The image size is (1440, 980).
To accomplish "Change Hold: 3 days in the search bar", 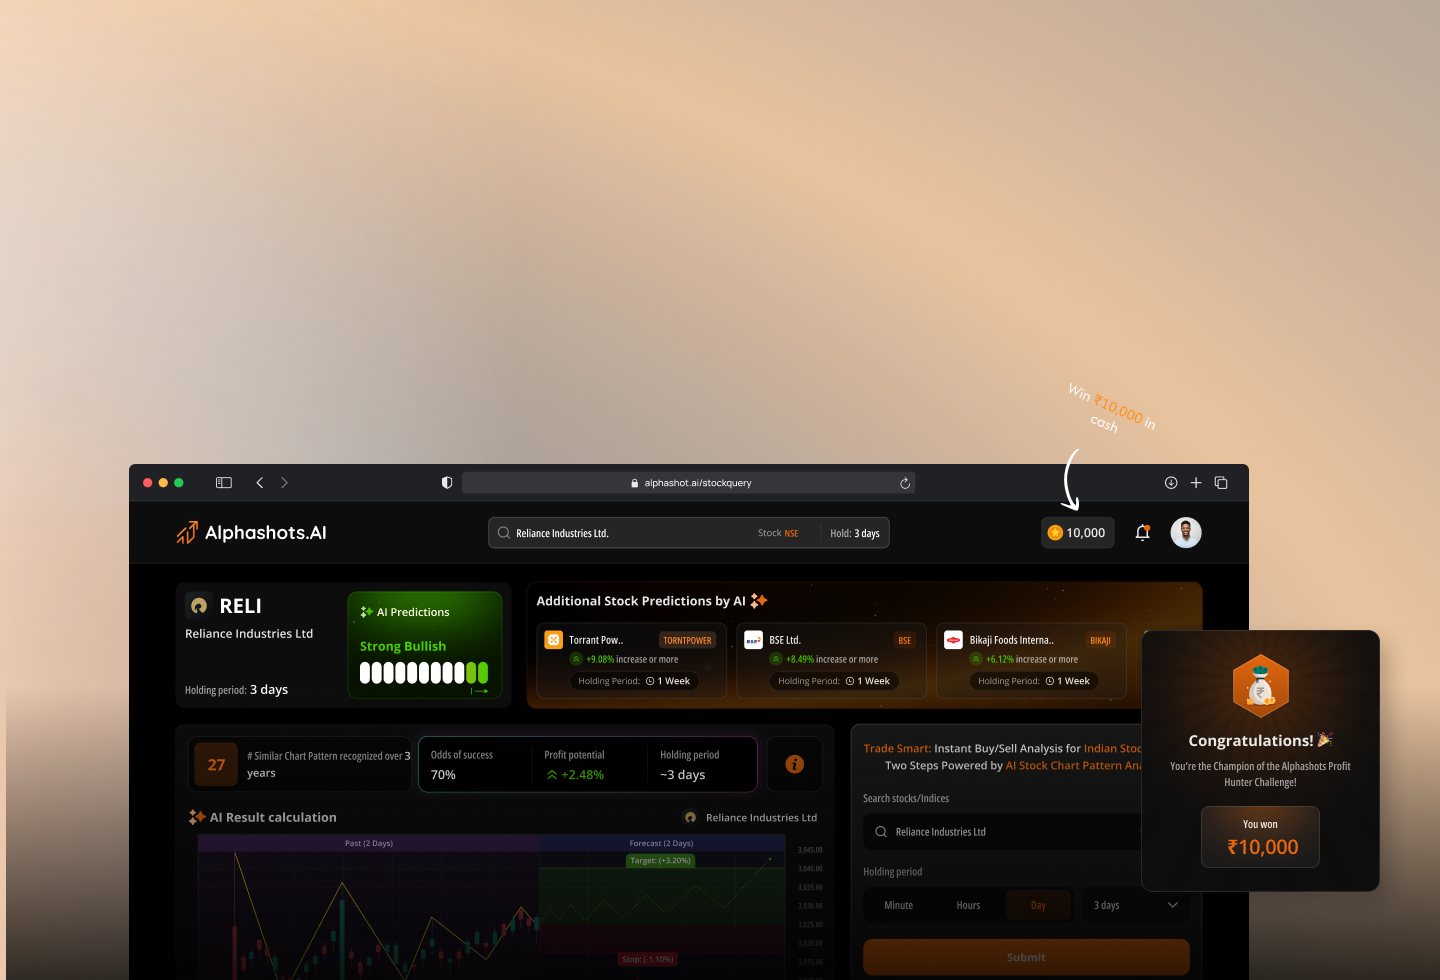I will click(x=855, y=533).
